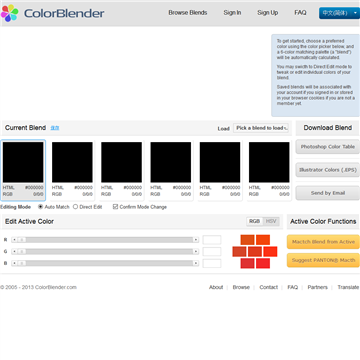
Task: Select the second blend color swatch
Action: (x=72, y=162)
